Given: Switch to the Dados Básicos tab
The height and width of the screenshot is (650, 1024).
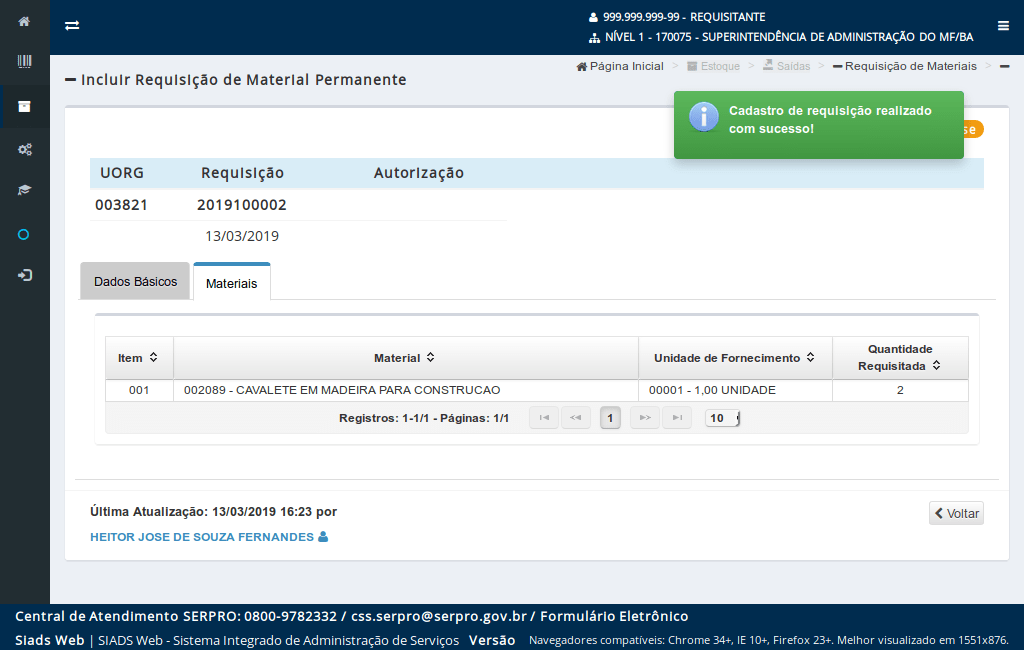Looking at the screenshot, I should [135, 282].
